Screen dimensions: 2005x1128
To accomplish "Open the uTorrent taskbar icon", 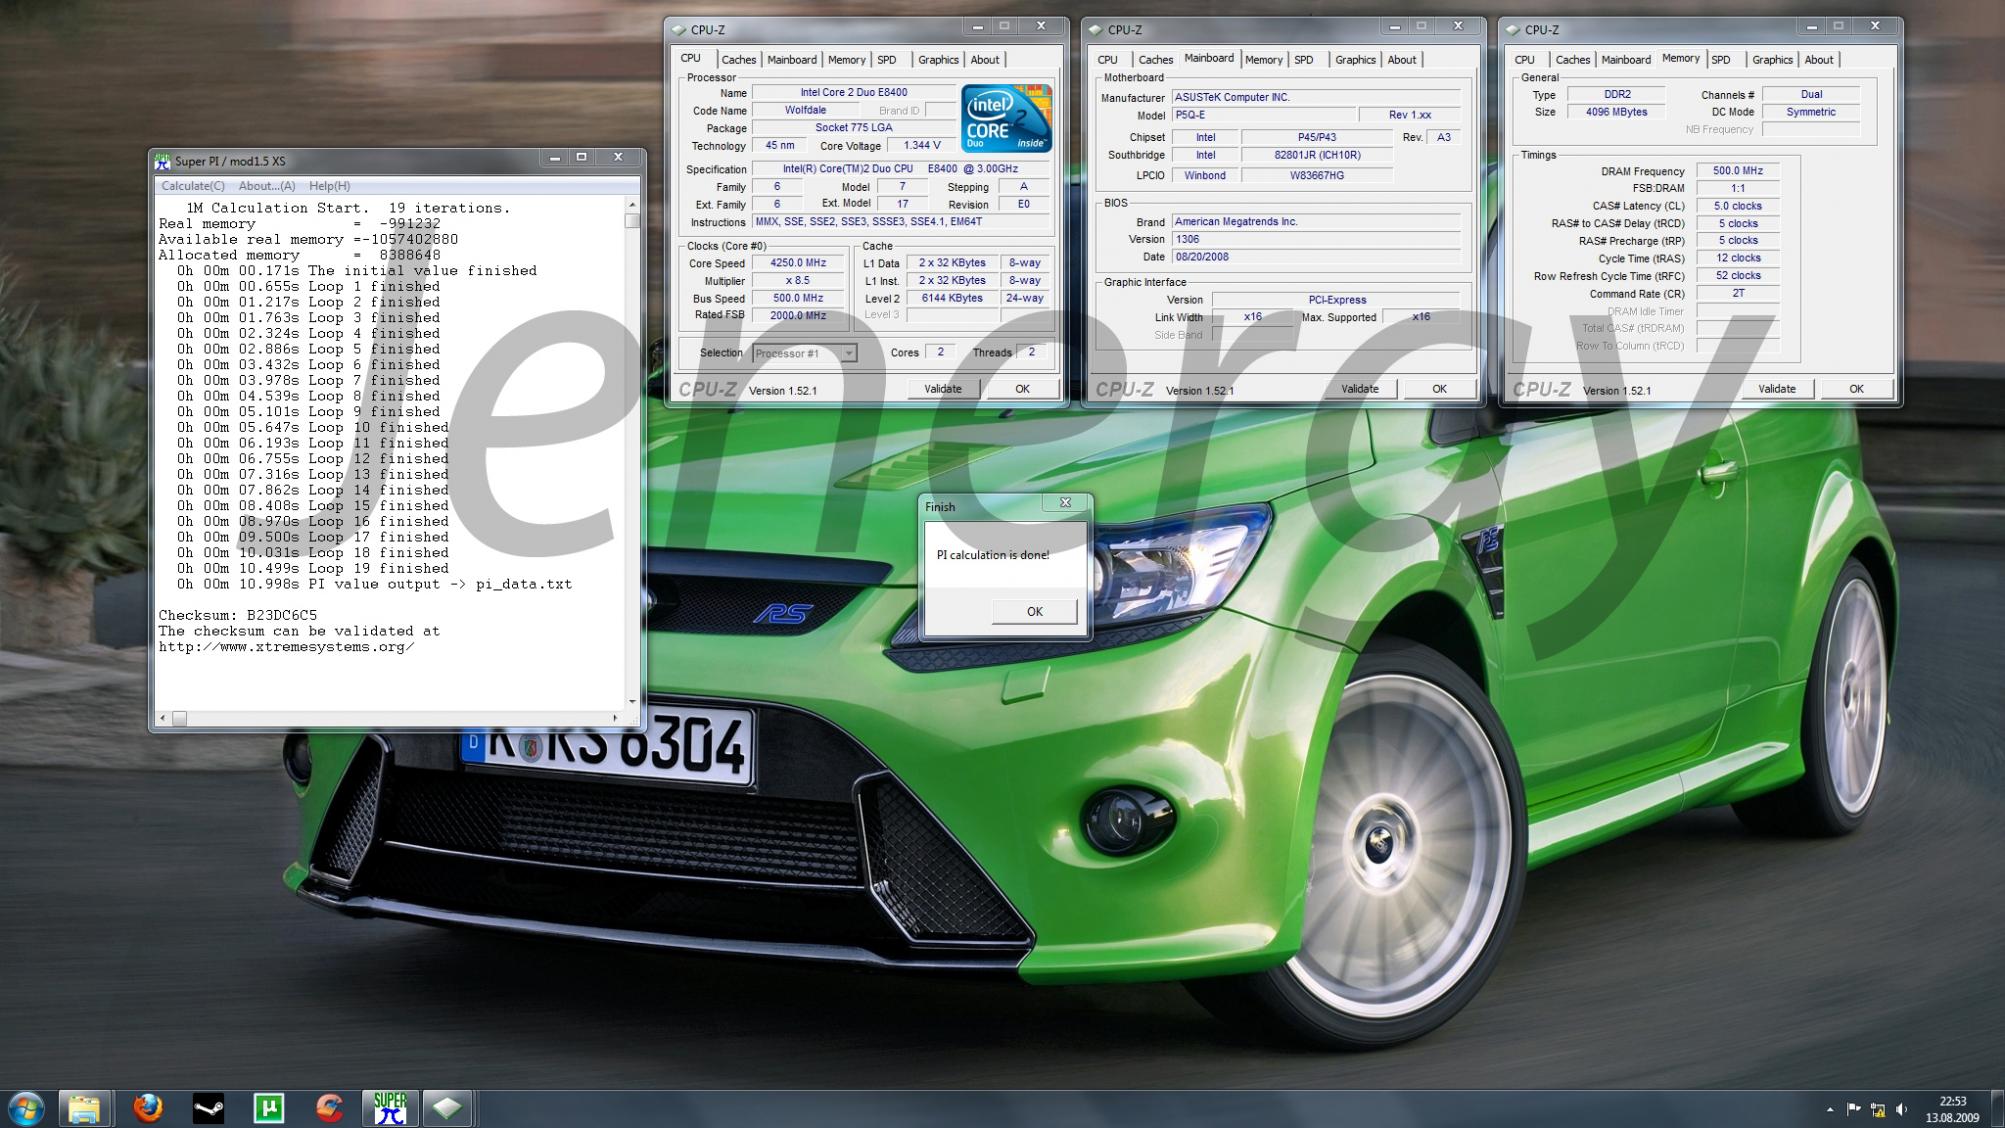I will tap(268, 1108).
